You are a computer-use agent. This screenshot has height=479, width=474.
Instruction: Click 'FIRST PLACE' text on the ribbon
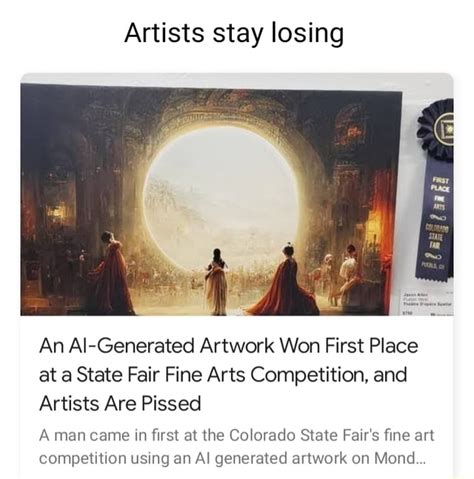coord(441,185)
